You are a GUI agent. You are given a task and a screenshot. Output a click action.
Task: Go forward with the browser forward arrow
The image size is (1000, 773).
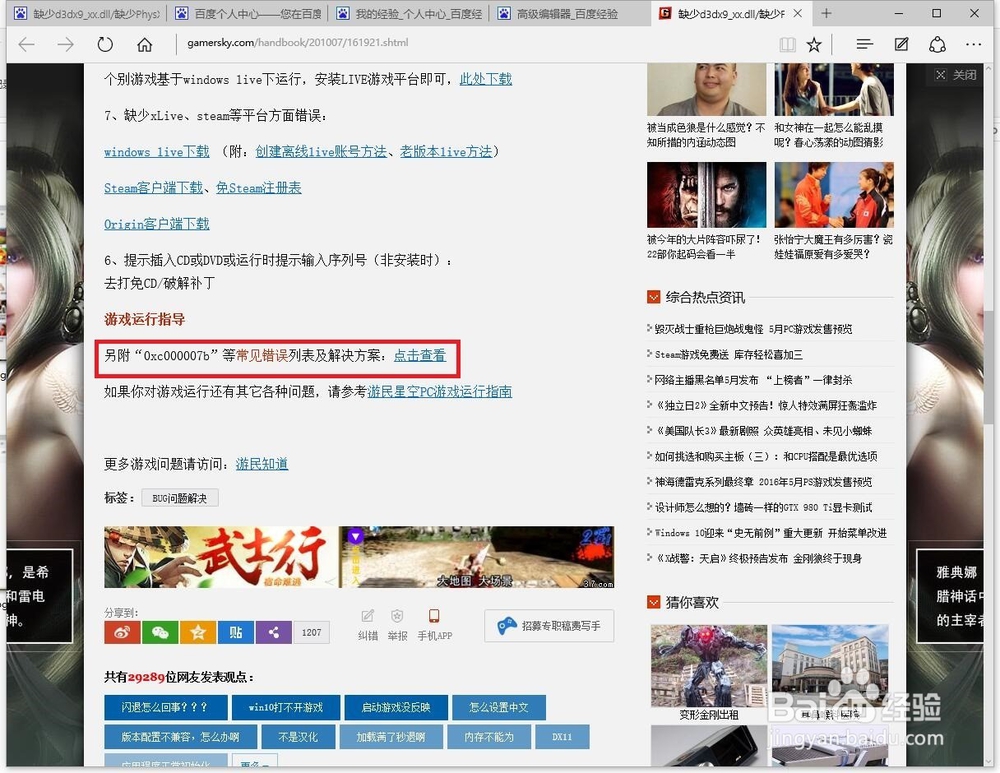(66, 44)
